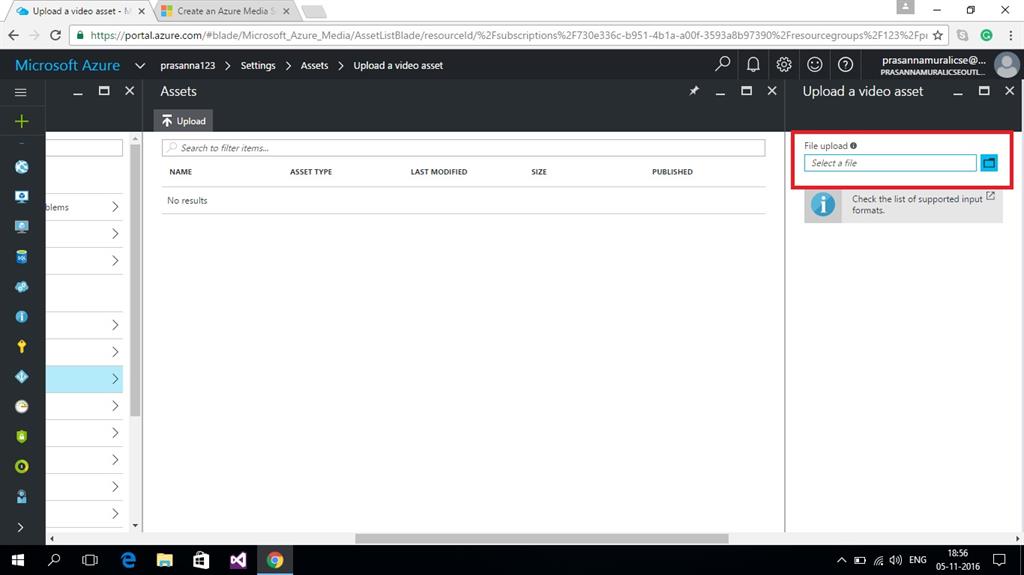Open Task View on the taskbar
Image resolution: width=1024 pixels, height=575 pixels.
[90, 560]
